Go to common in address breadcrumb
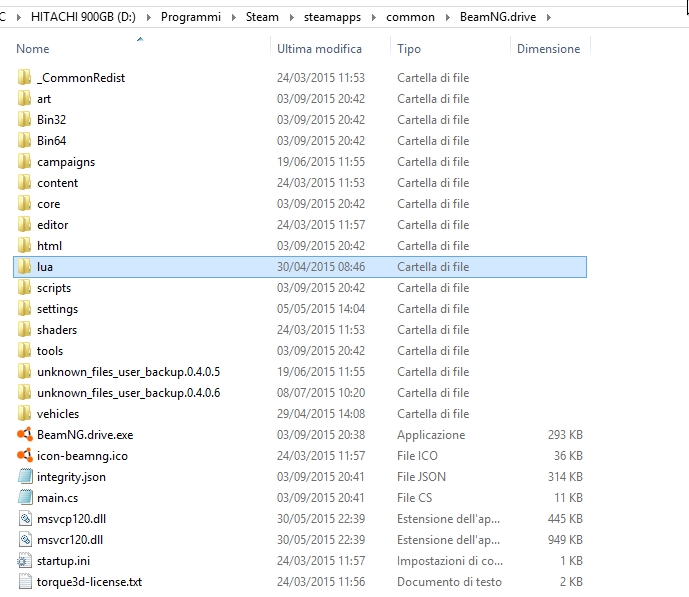Image resolution: width=689 pixels, height=597 pixels. coord(410,17)
